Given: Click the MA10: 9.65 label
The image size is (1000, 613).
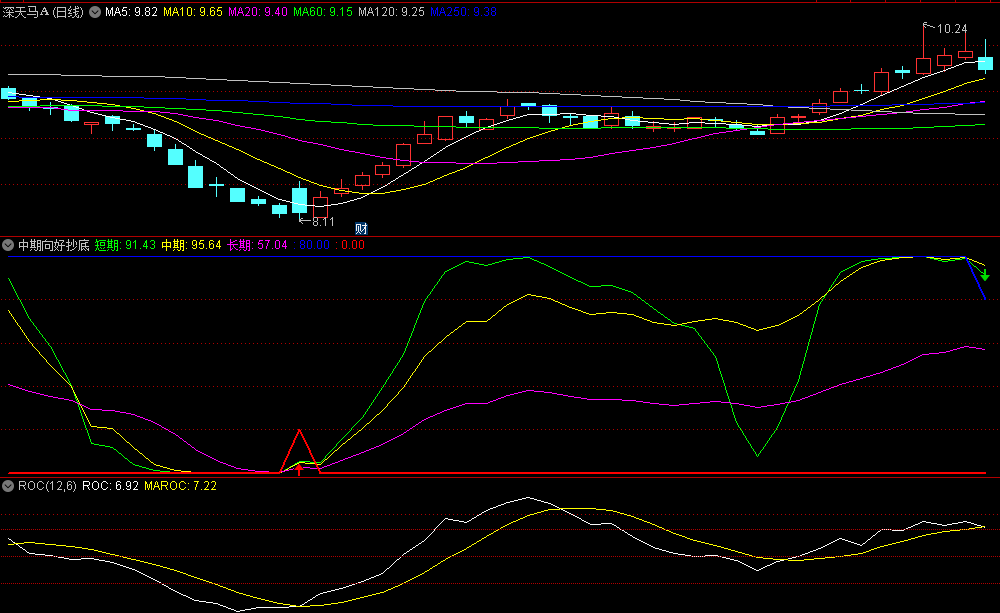Looking at the screenshot, I should coord(193,12).
